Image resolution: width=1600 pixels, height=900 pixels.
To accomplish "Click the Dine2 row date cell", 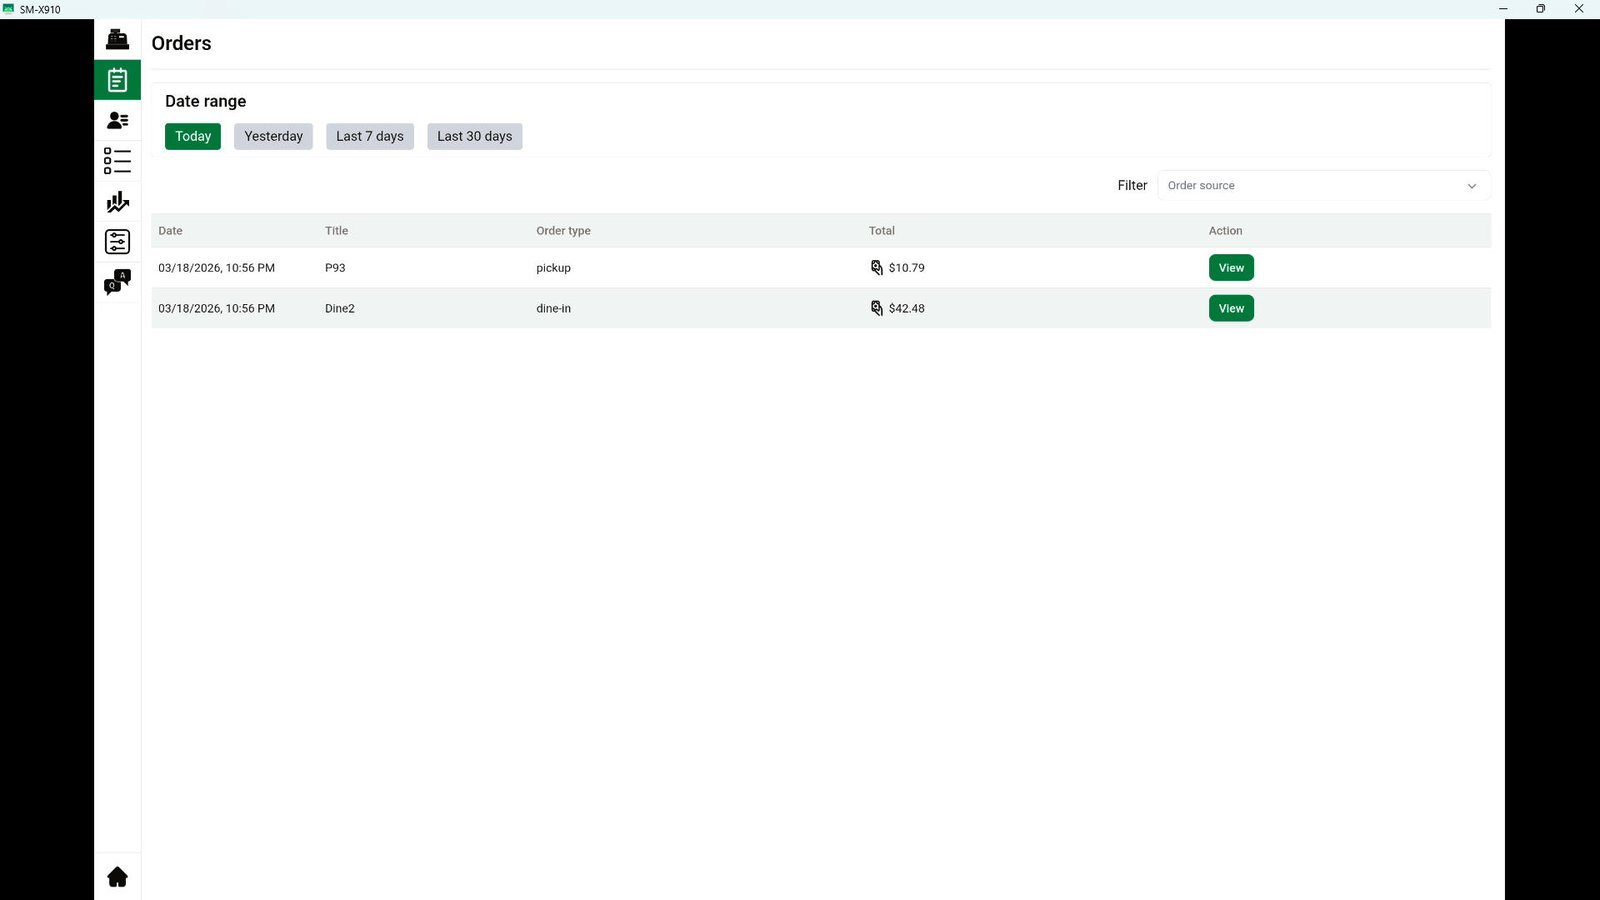I will pos(216,308).
